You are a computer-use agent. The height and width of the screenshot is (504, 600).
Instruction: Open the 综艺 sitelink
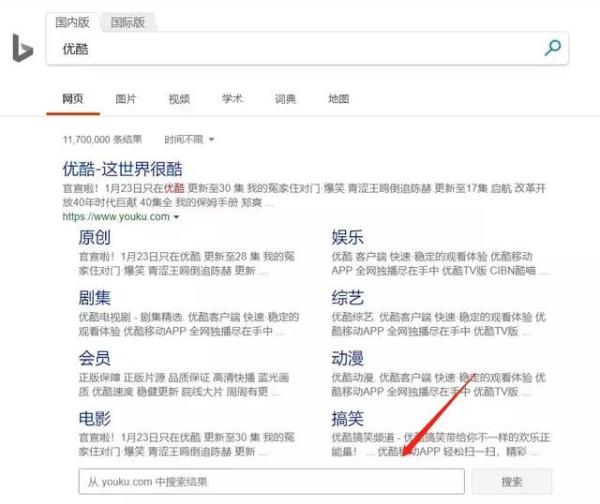point(347,298)
